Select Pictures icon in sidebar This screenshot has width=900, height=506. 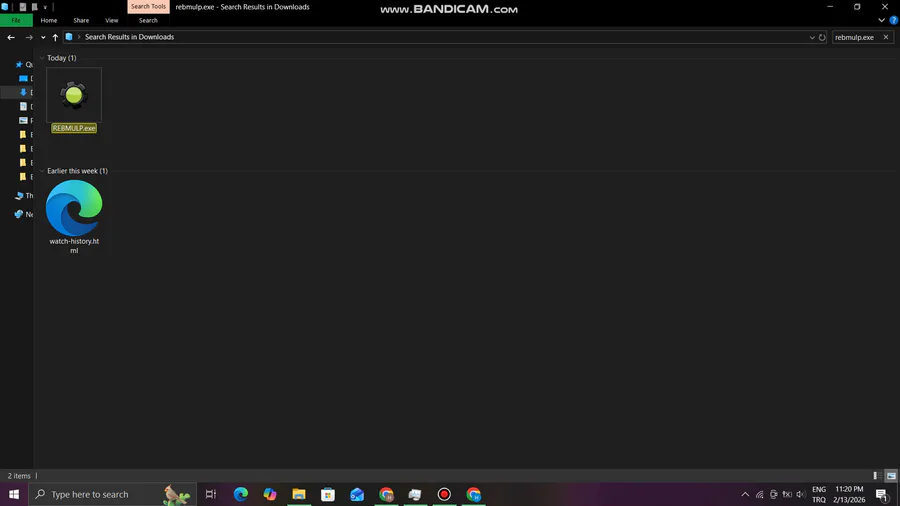[x=24, y=120]
